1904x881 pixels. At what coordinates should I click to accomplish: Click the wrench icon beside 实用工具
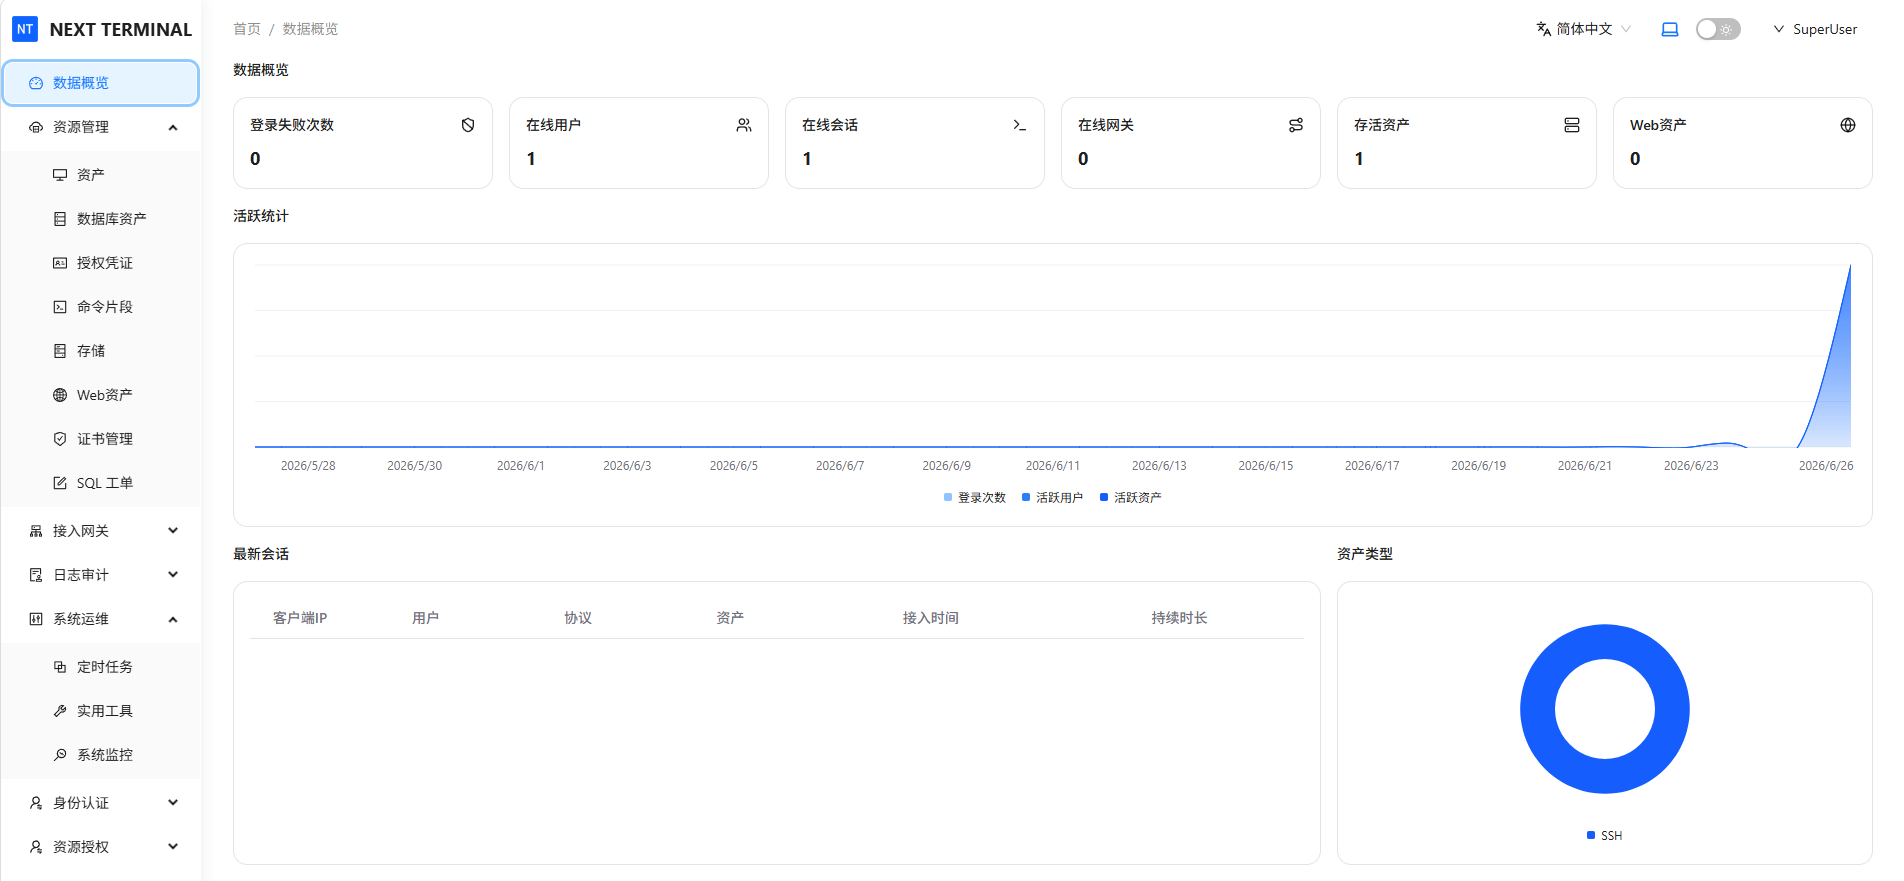coord(60,711)
